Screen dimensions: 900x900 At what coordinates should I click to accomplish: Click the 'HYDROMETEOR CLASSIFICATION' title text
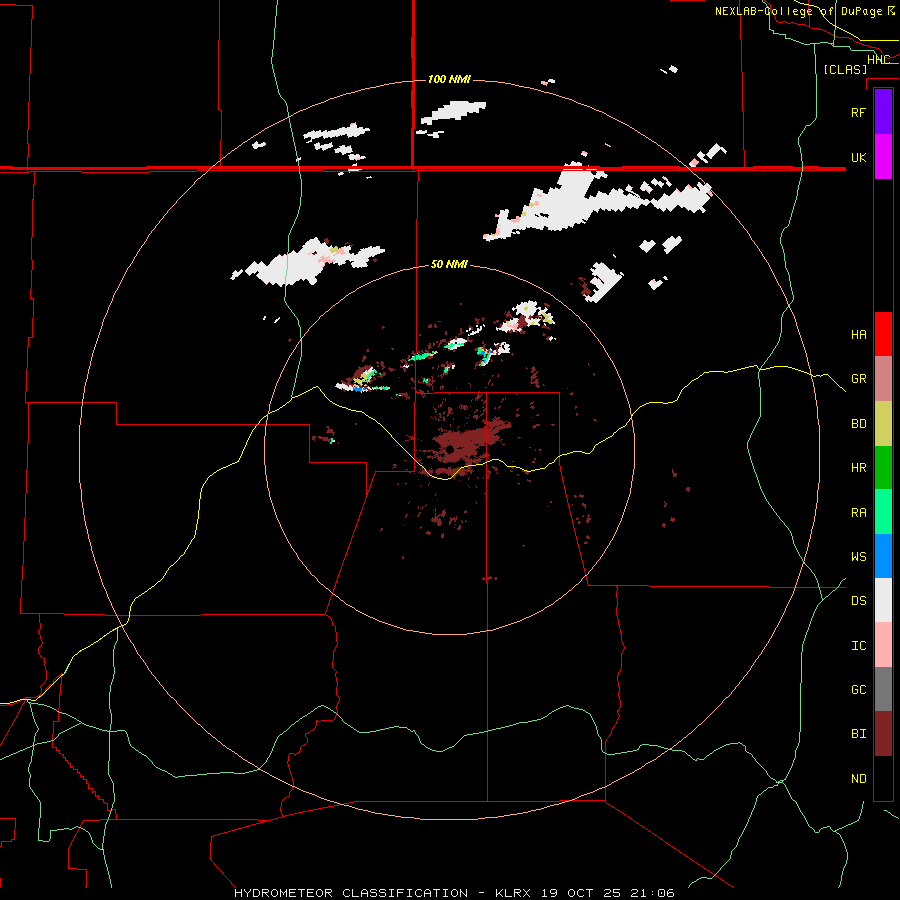[351, 893]
